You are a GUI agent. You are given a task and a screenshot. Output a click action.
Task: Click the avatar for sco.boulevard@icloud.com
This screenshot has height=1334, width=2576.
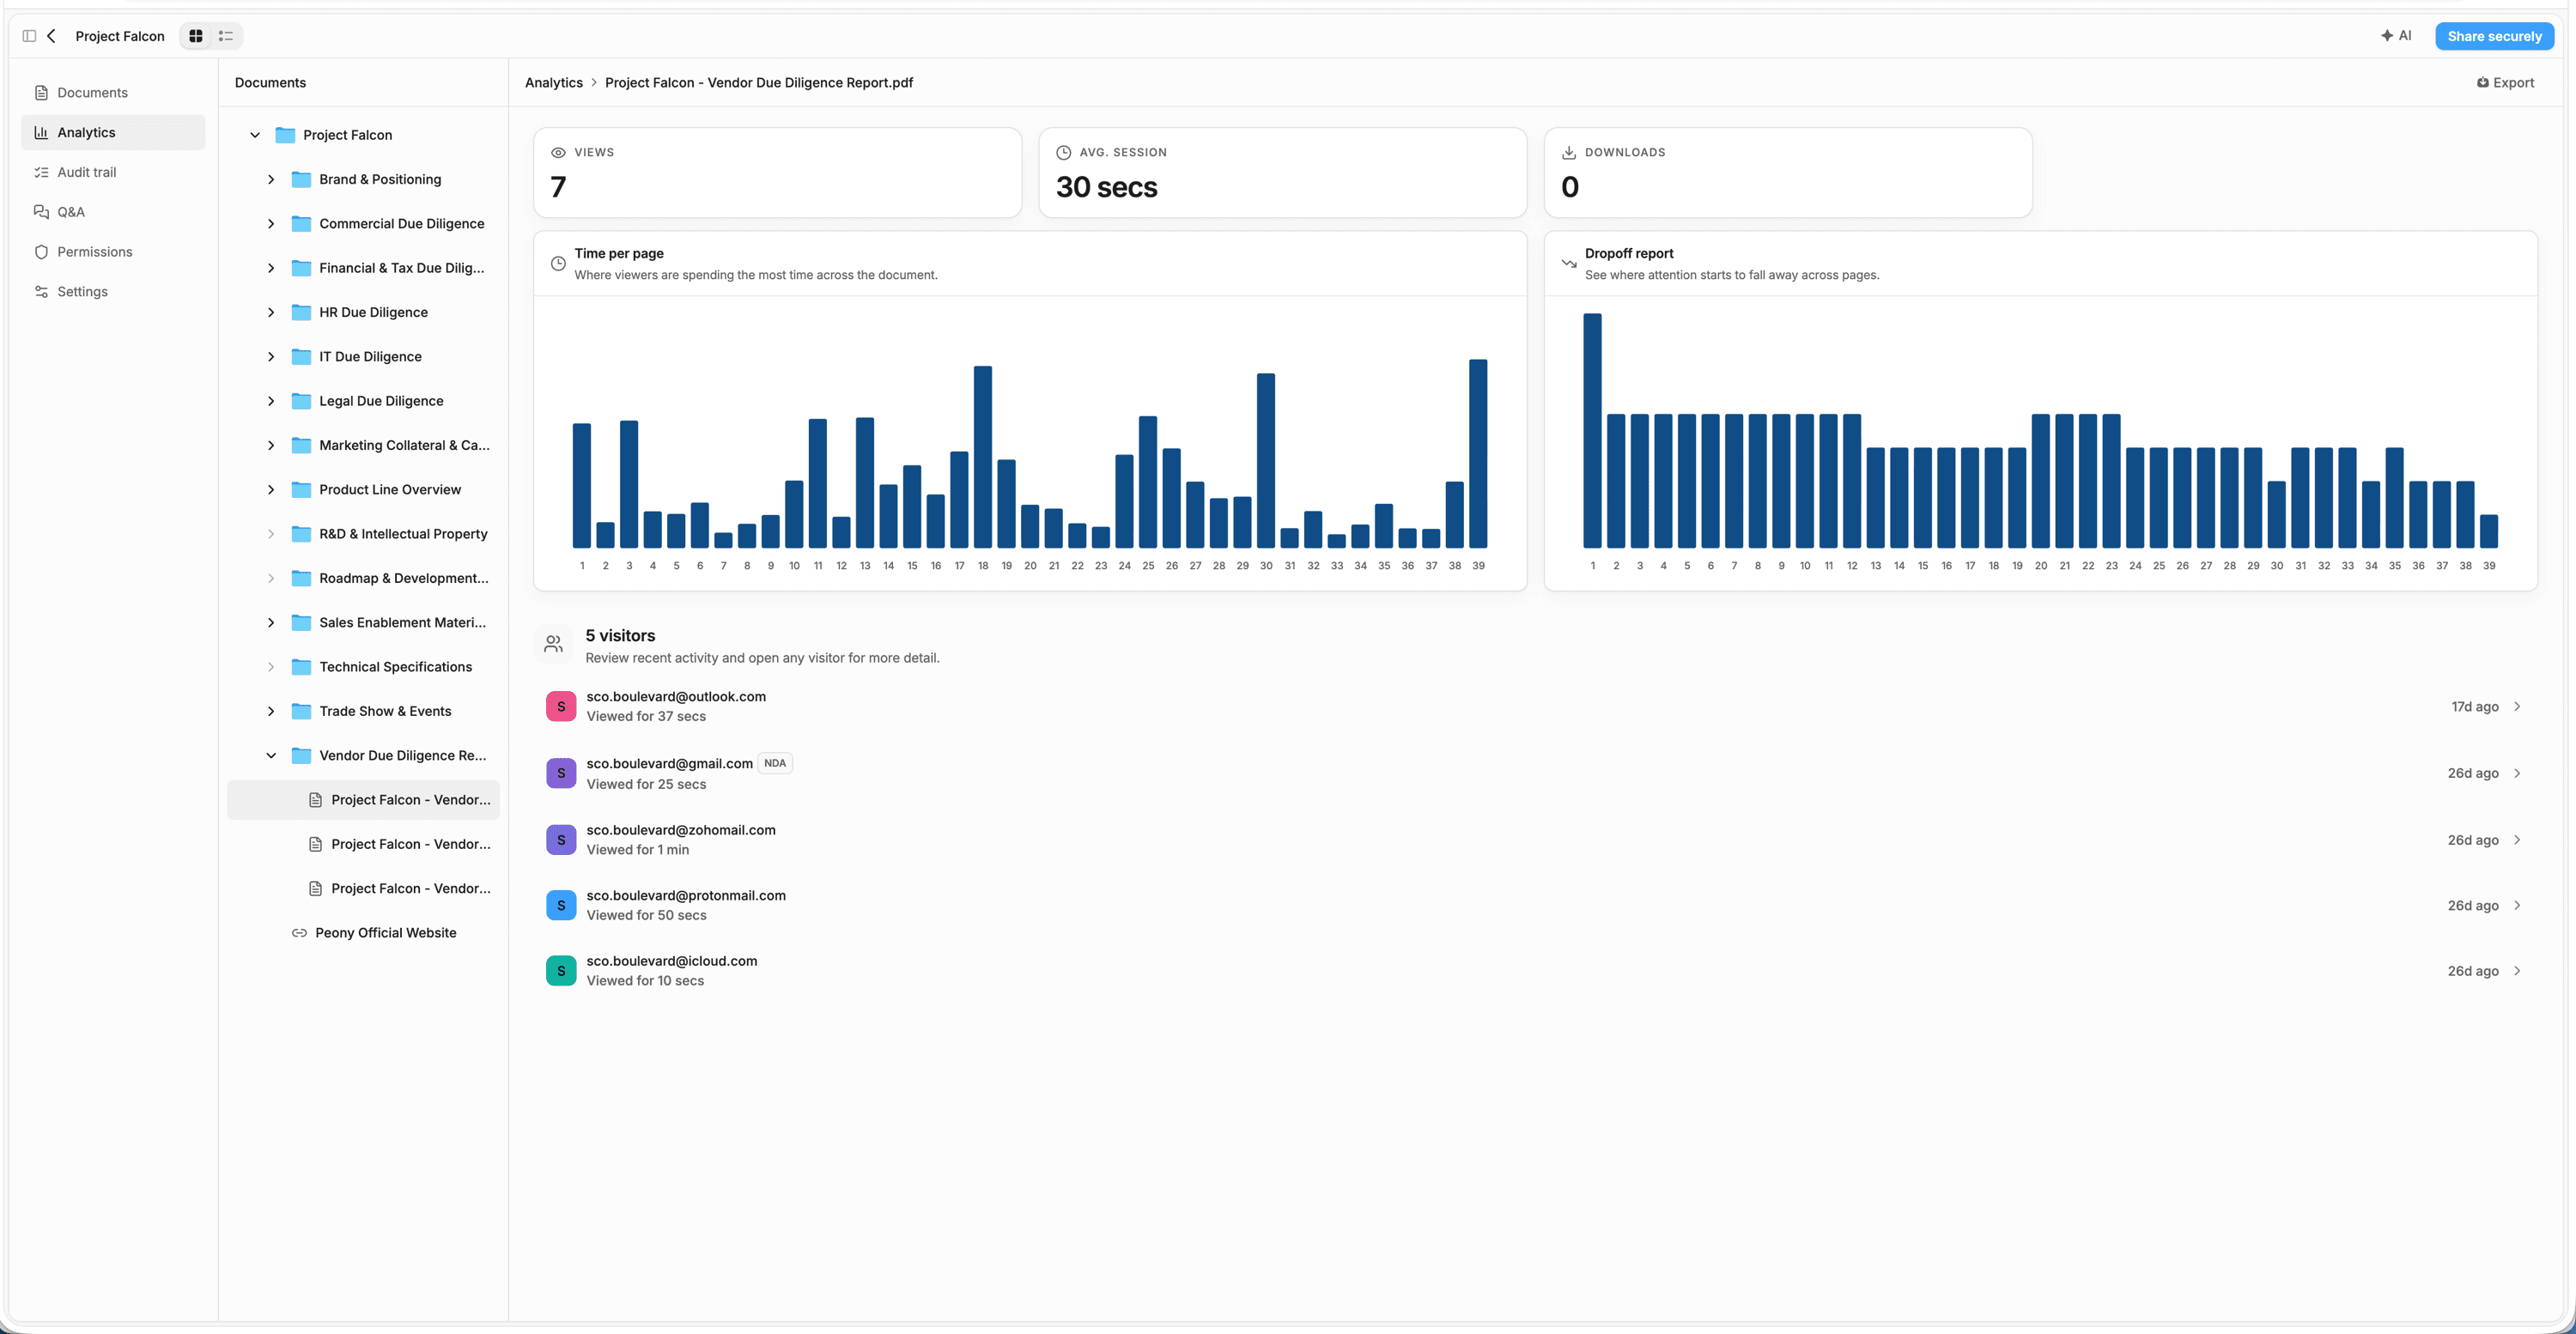[x=561, y=971]
